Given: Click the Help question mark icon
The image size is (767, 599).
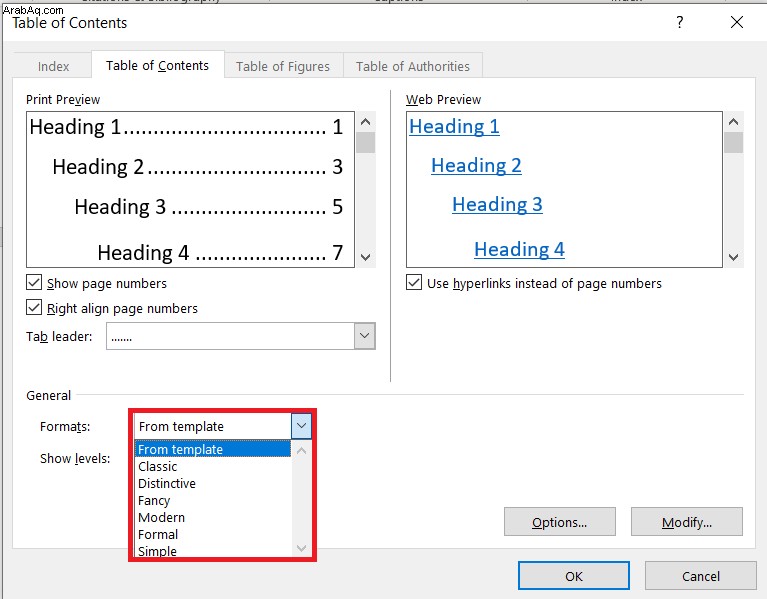Looking at the screenshot, I should pyautogui.click(x=679, y=22).
